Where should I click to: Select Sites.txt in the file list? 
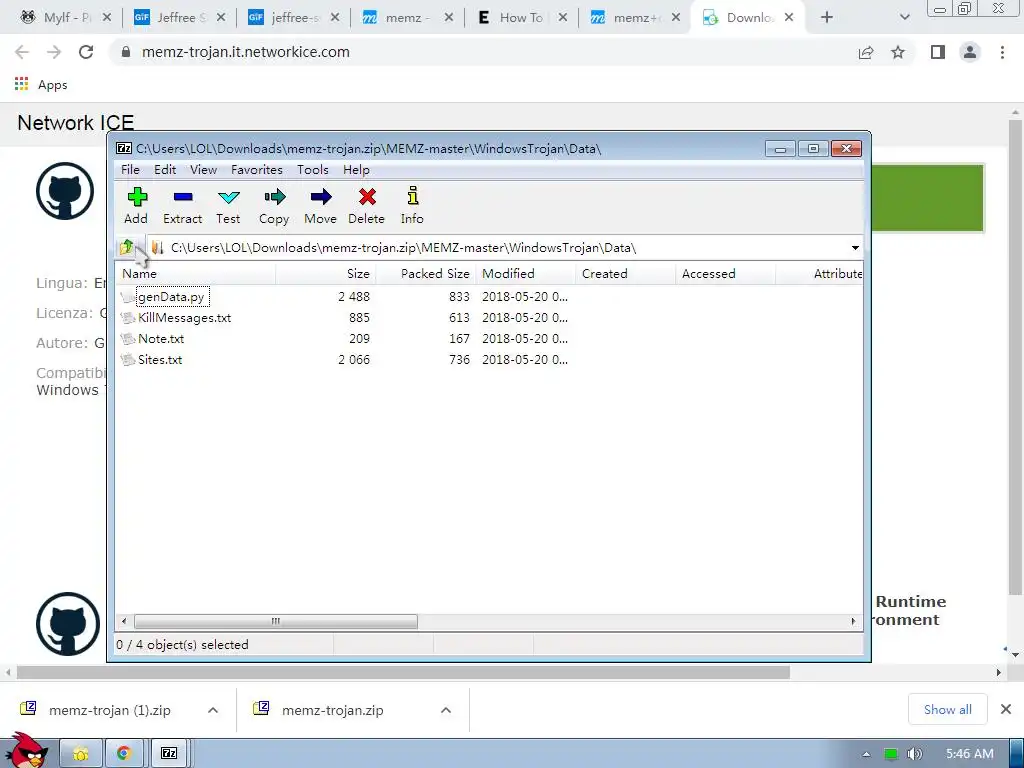(160, 359)
